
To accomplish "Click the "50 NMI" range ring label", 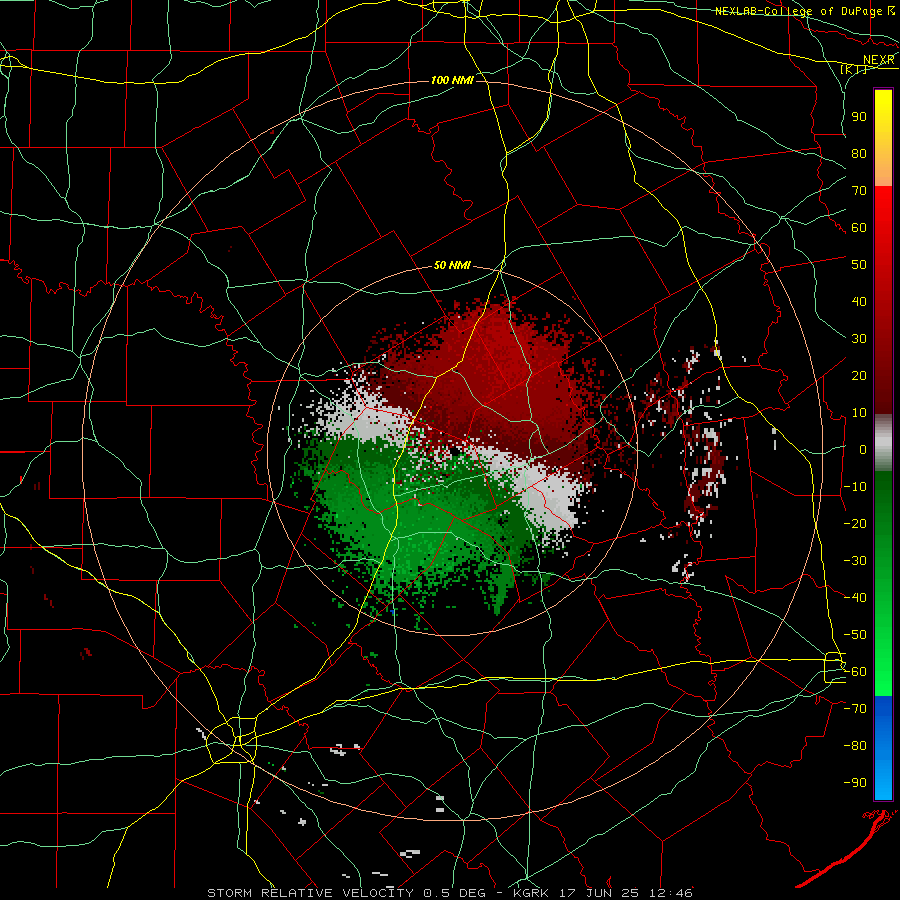I will [x=452, y=265].
